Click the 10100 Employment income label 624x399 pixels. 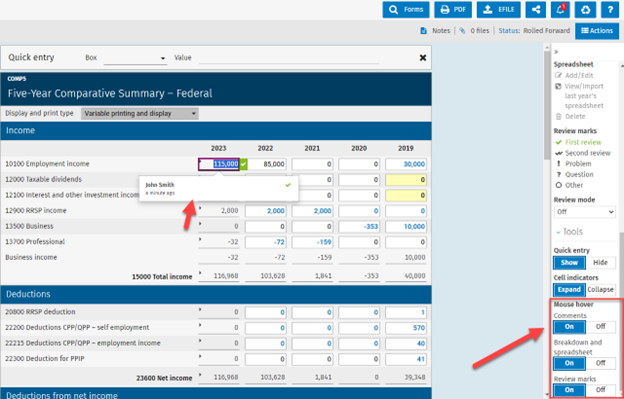[47, 164]
